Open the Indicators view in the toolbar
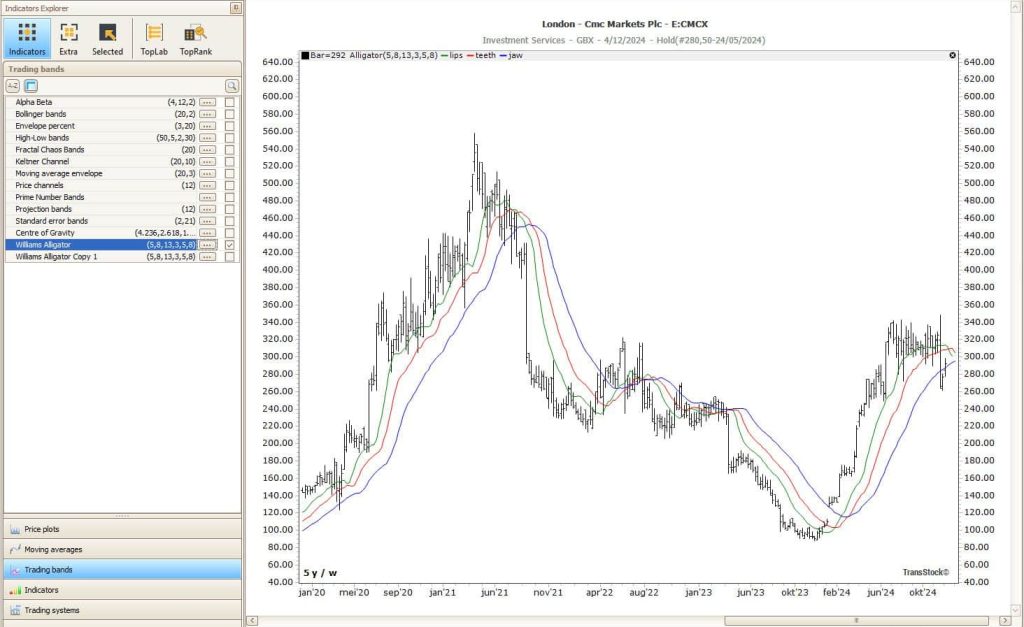The height and width of the screenshot is (627, 1024). pos(27,38)
